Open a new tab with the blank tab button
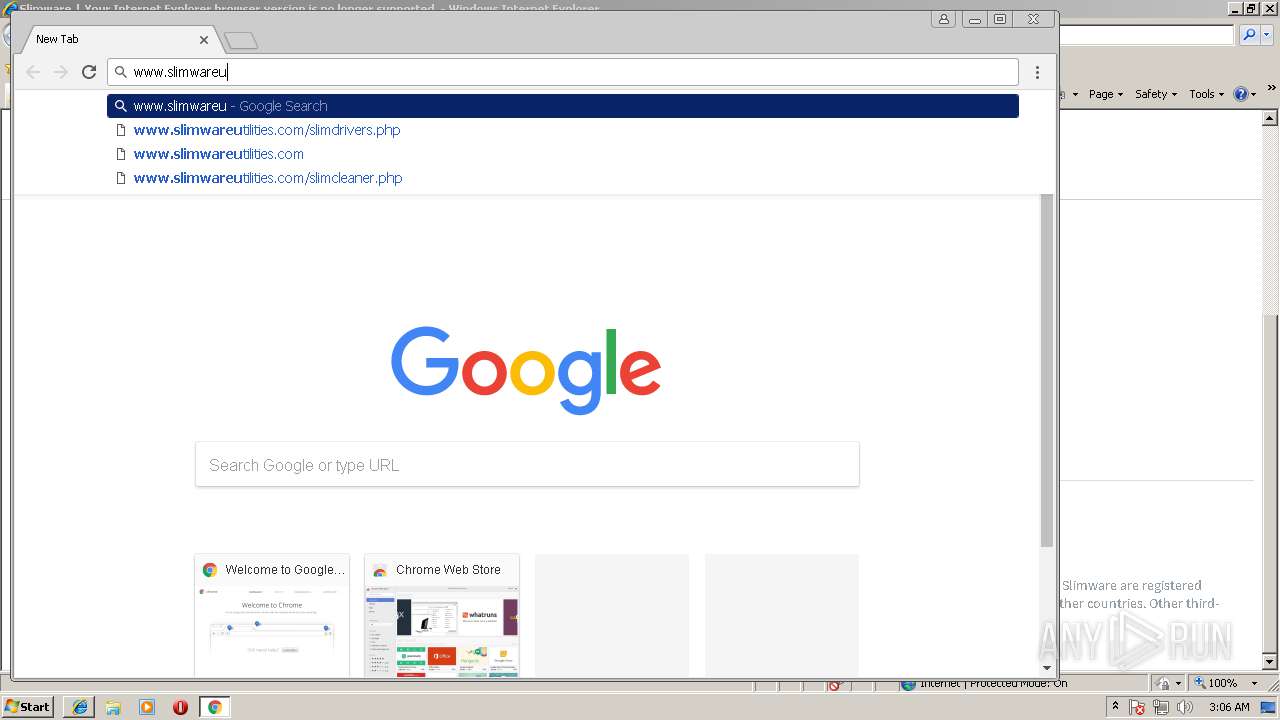Image resolution: width=1280 pixels, height=720 pixels. click(241, 41)
